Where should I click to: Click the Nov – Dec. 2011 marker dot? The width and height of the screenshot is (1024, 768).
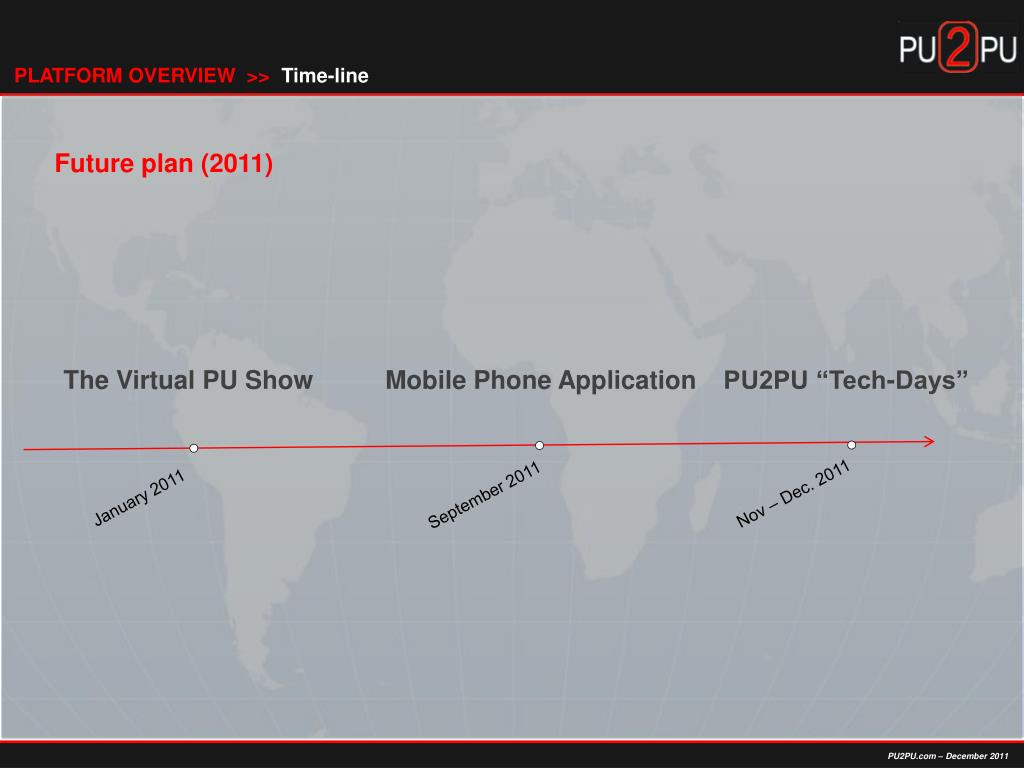(852, 445)
